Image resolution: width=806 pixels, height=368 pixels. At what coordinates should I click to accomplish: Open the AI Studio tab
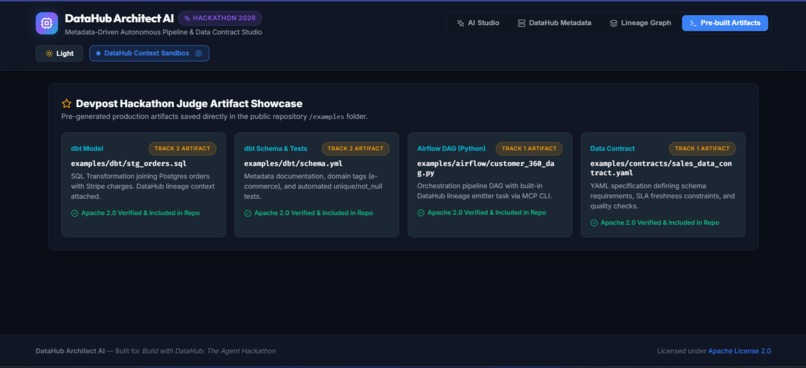pos(478,23)
